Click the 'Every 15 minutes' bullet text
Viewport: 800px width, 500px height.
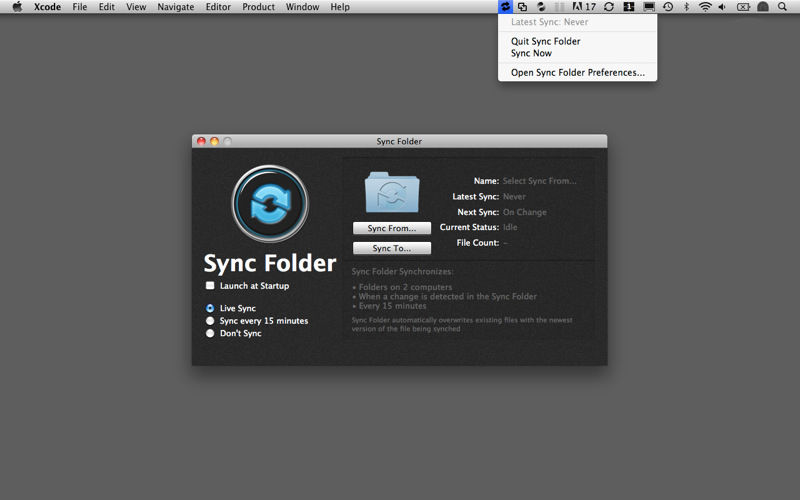click(x=392, y=306)
